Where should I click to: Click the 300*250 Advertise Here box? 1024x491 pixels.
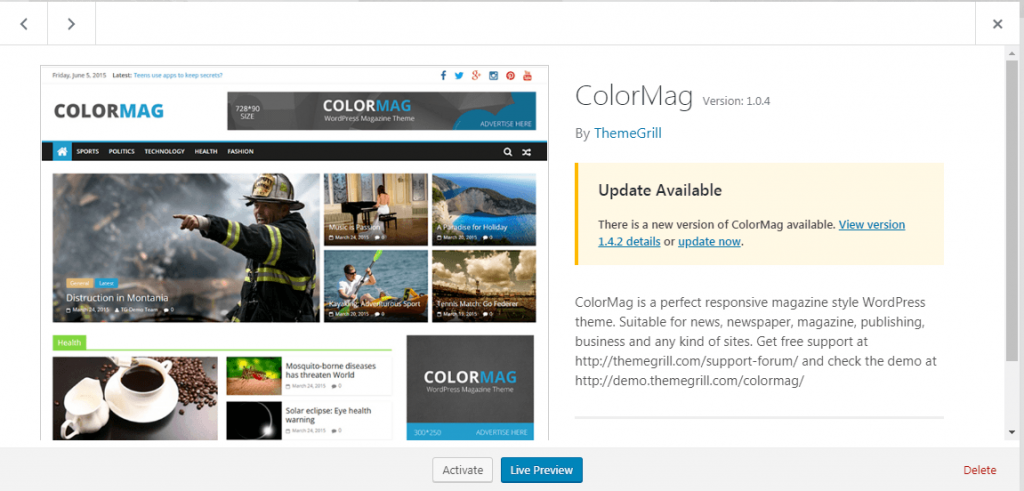click(x=470, y=388)
